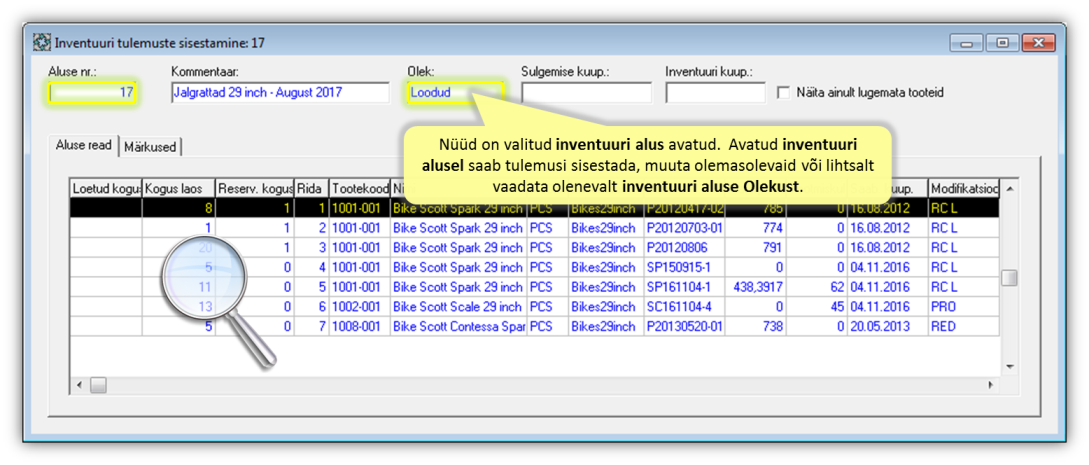Focus the Sulgemise kuup. date field
Viewport: 1089px width, 465px height.
click(587, 92)
